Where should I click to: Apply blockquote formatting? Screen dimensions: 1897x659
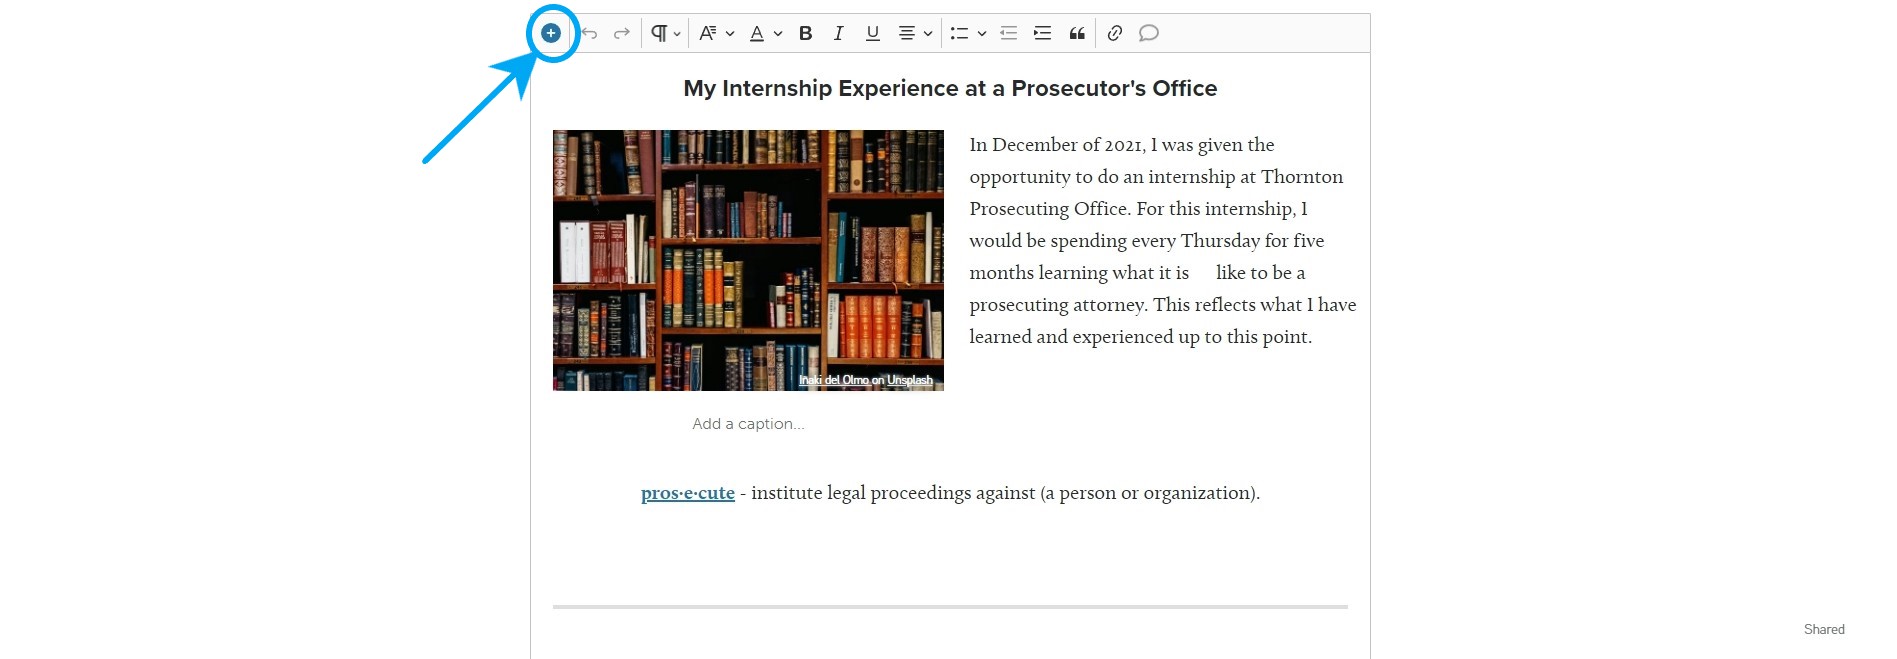[x=1077, y=33]
